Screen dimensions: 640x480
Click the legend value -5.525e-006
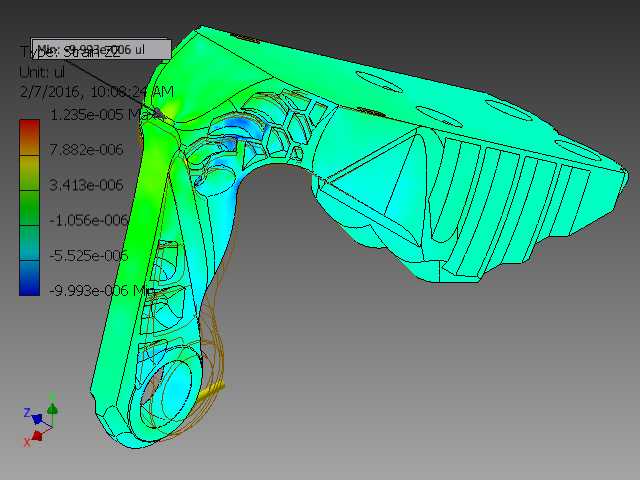point(89,256)
